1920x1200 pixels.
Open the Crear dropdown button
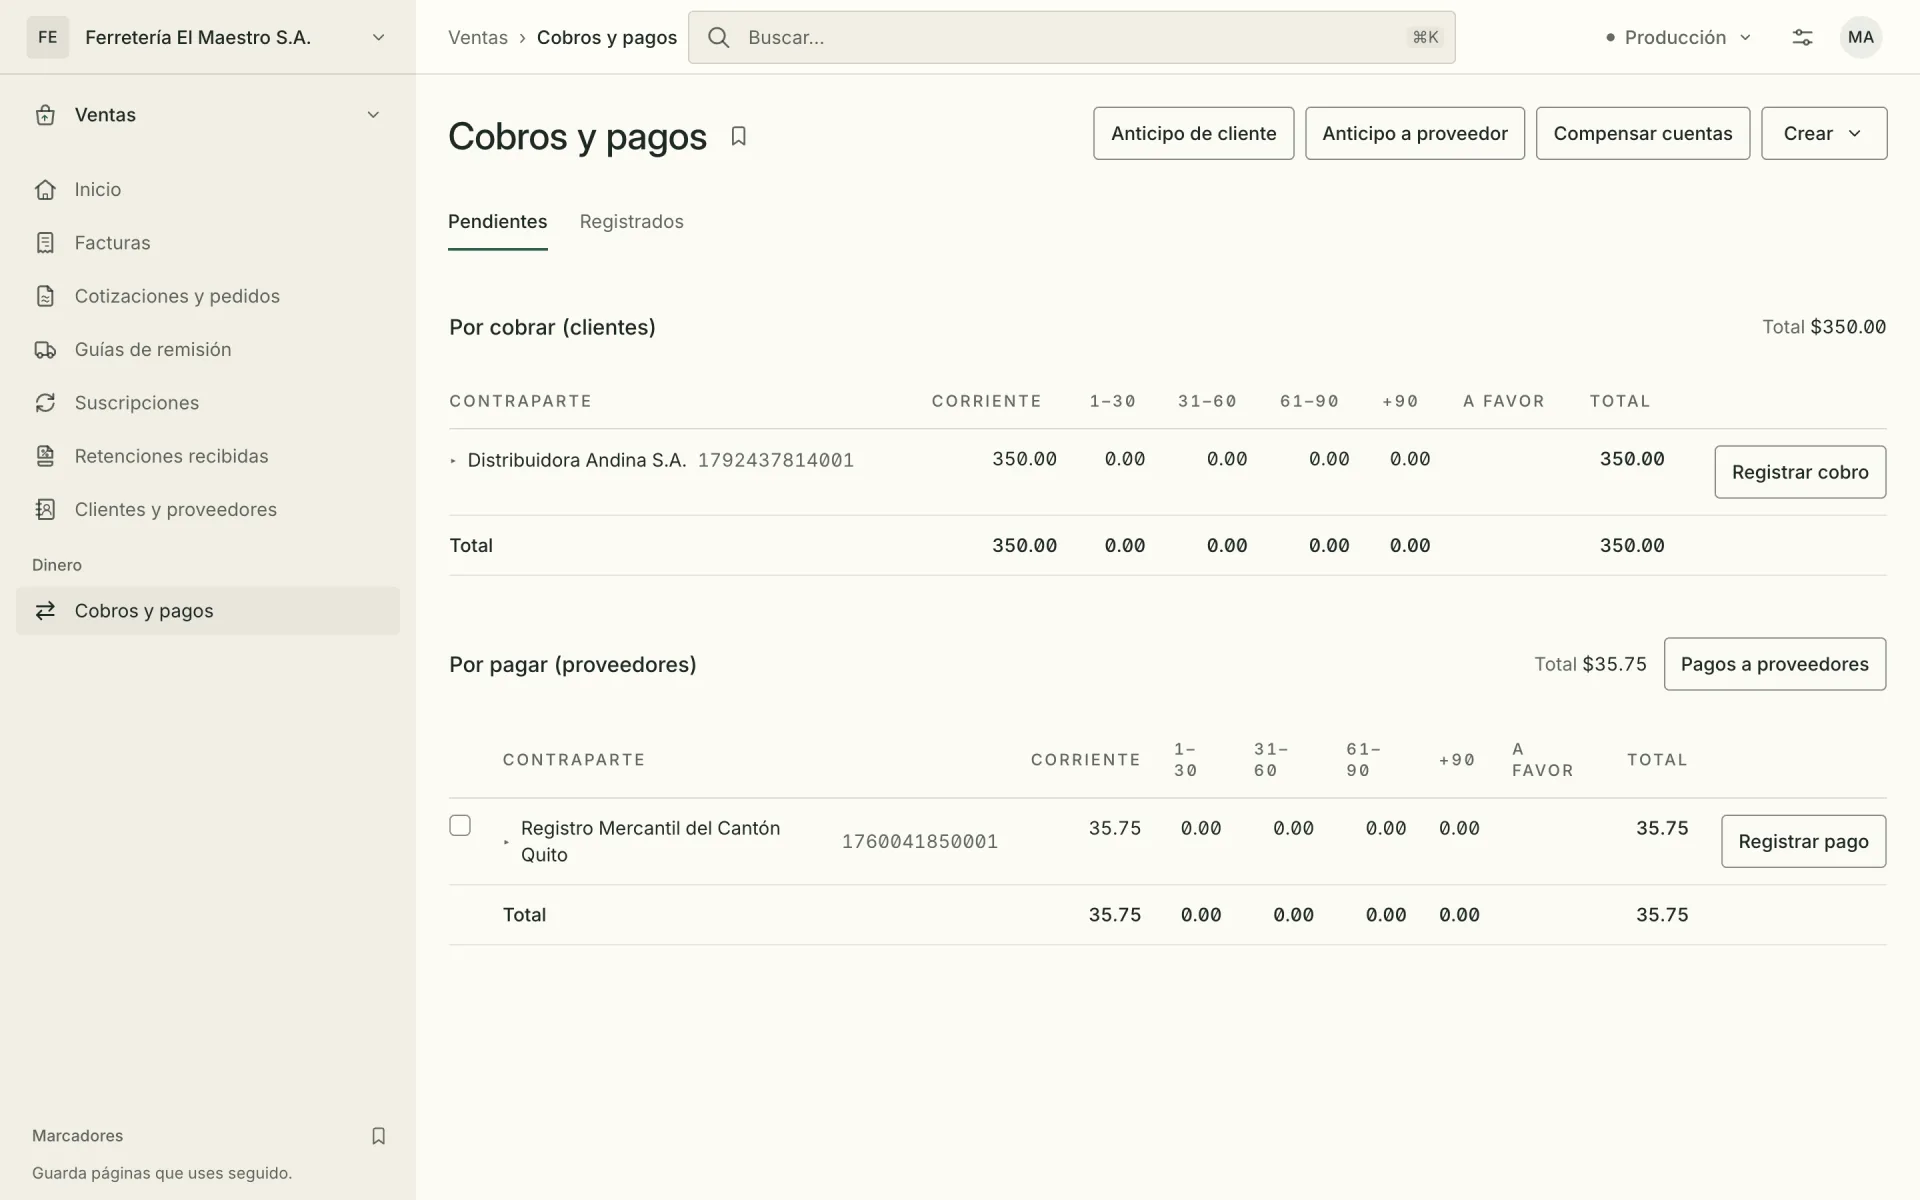pyautogui.click(x=1824, y=133)
